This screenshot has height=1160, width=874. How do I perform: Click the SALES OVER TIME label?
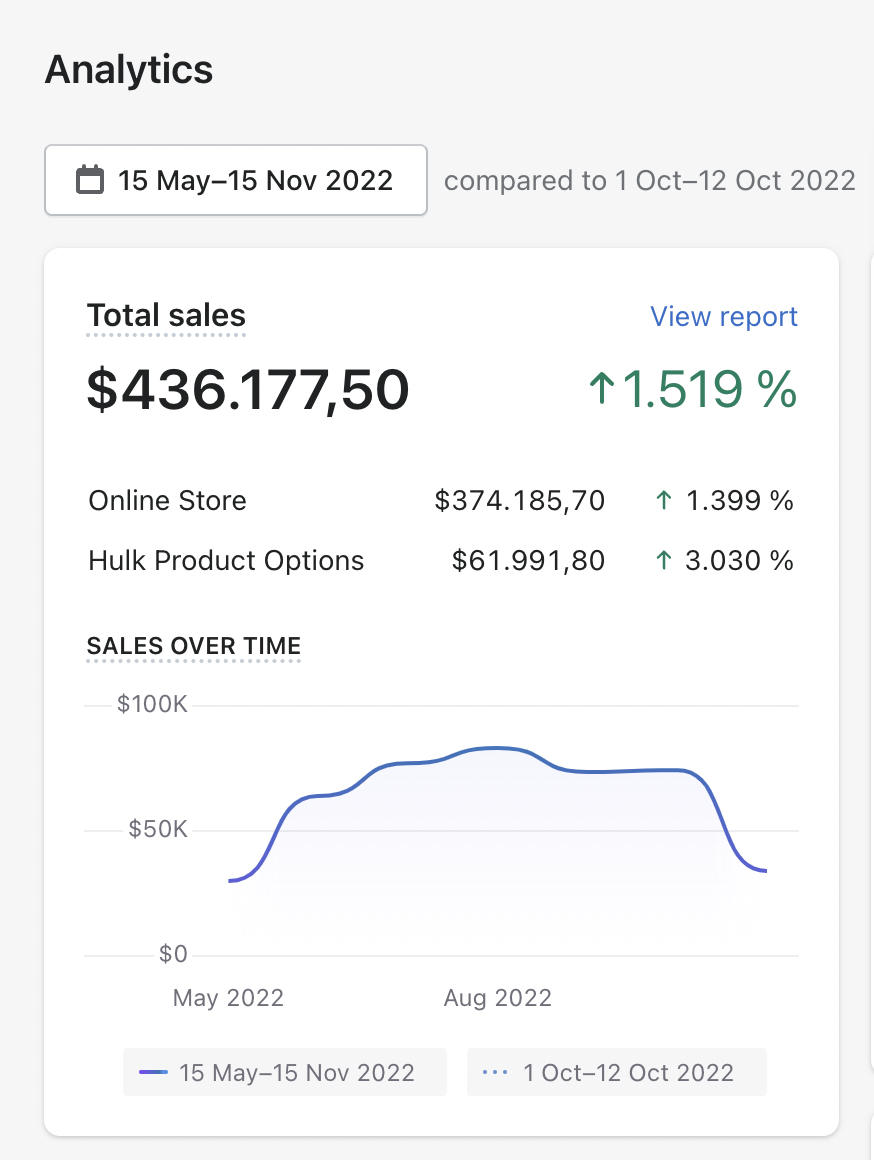(194, 646)
